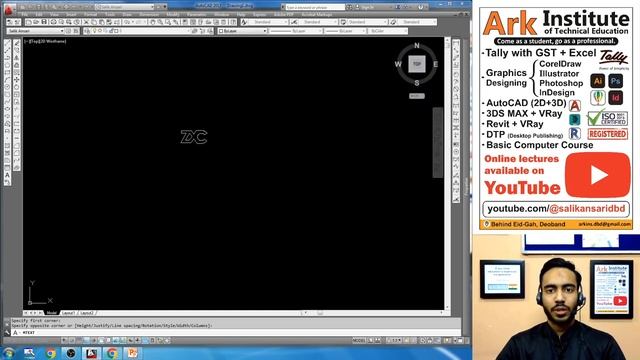Select the Multiline Text tool (A icon)

pos(7,175)
